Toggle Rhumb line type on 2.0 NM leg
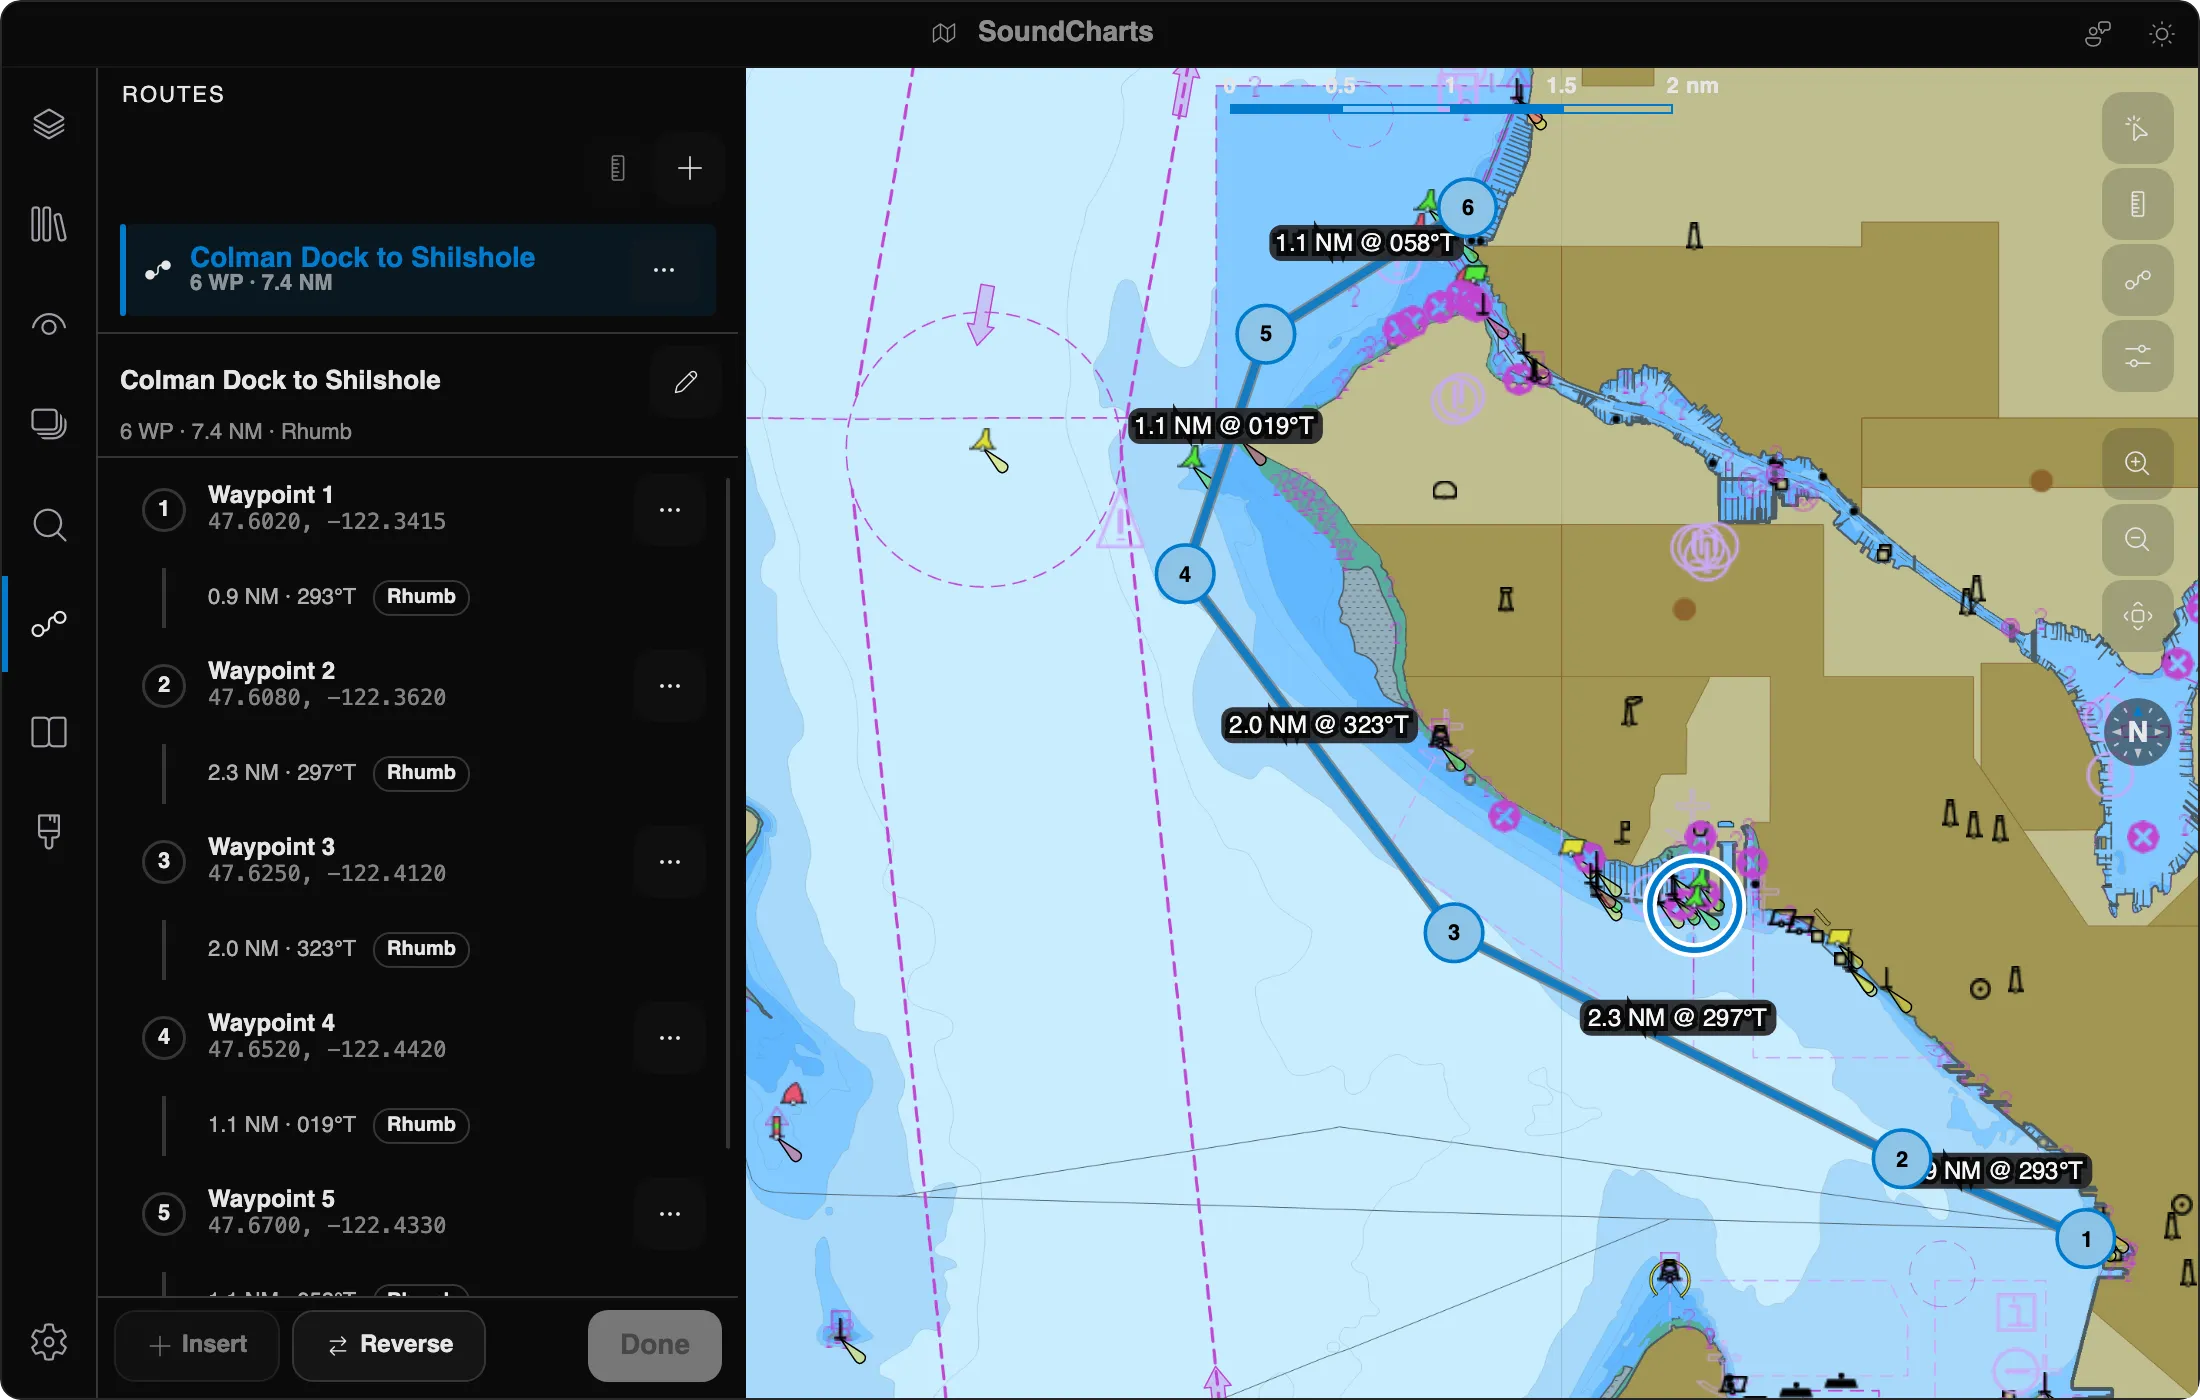The image size is (2200, 1400). (x=421, y=949)
